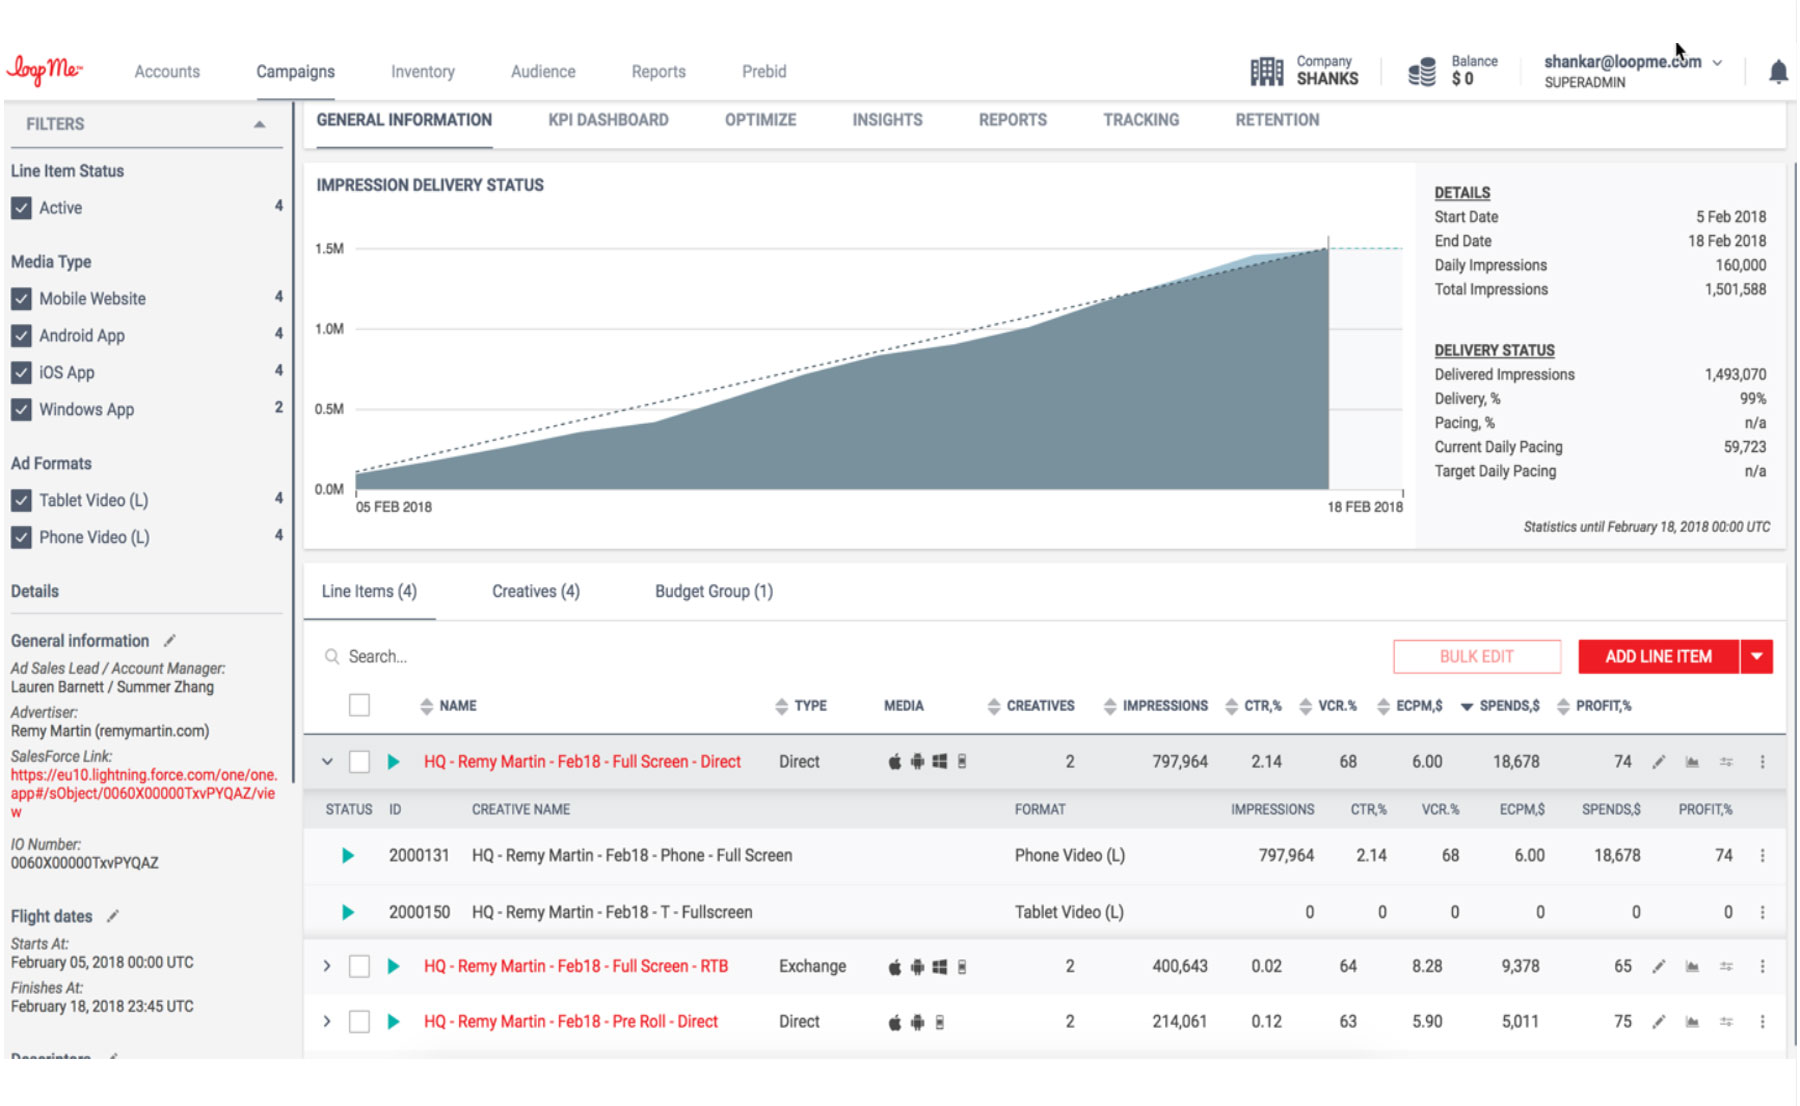Click the pencil icon next to Flight dates
1800x1106 pixels.
coord(113,916)
